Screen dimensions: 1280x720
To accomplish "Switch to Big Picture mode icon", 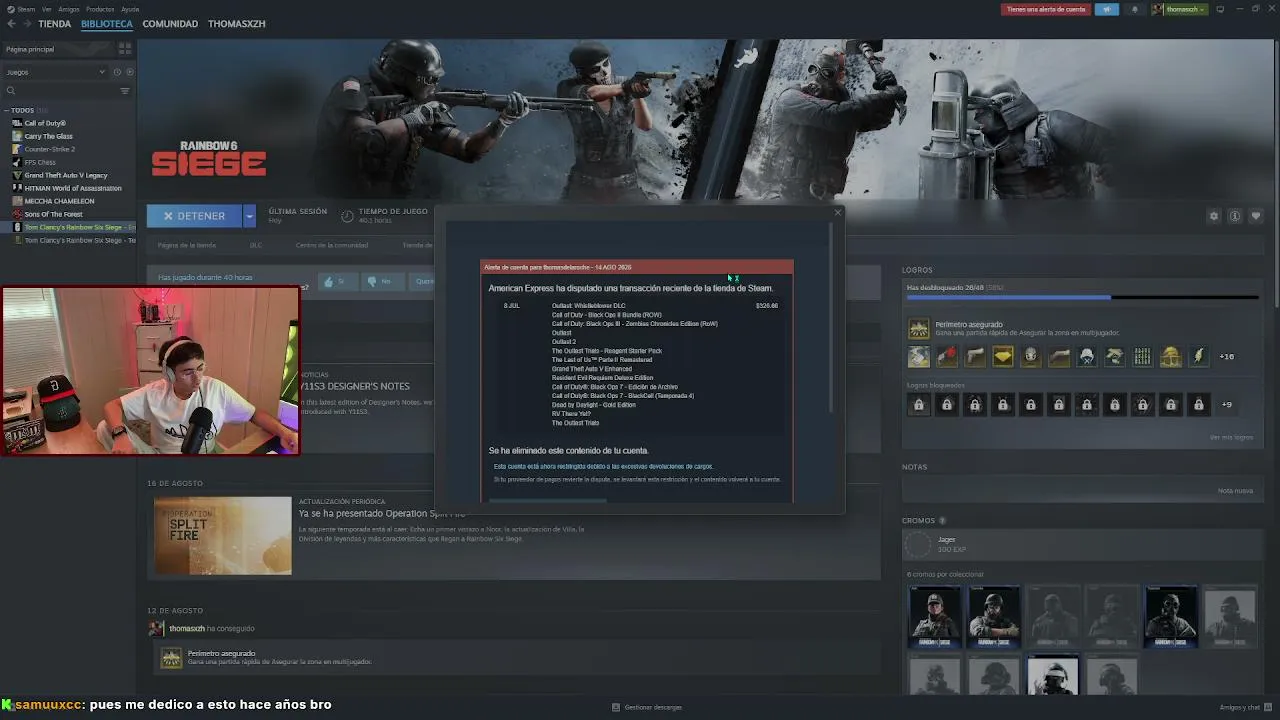I will click(1220, 9).
